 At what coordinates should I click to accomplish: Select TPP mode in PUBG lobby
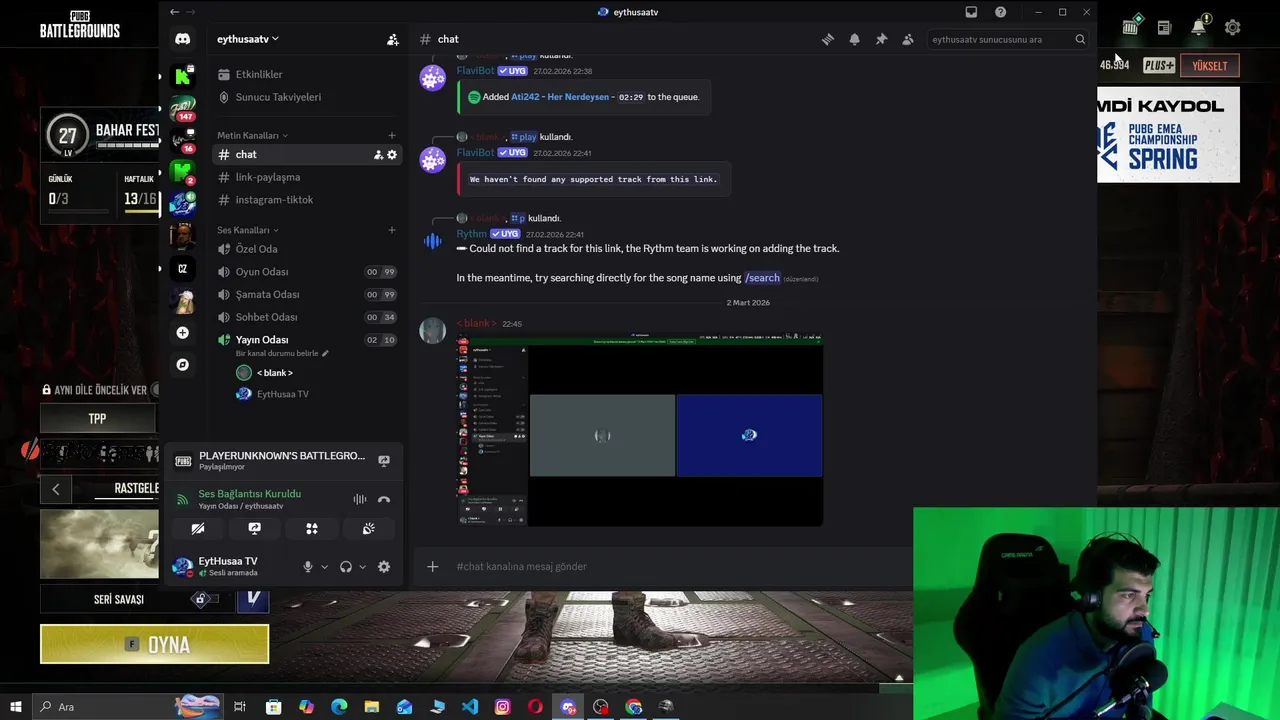[98, 419]
